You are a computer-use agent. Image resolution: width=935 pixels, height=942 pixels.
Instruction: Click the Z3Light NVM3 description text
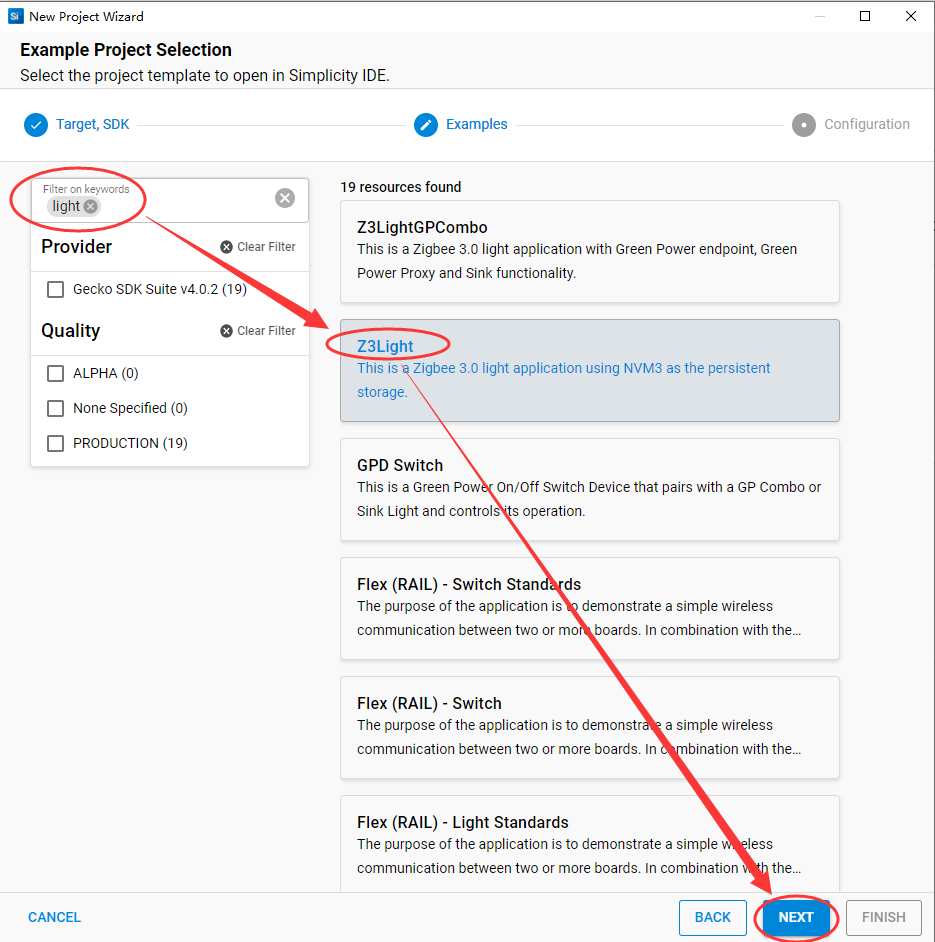click(x=564, y=380)
